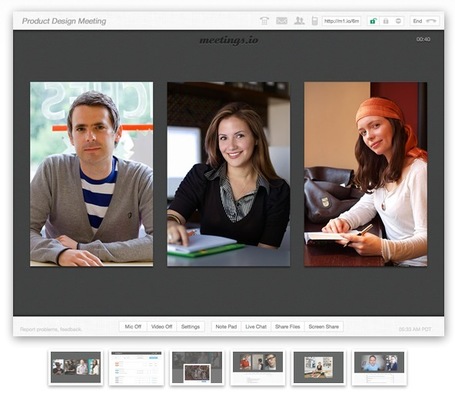The height and width of the screenshot is (400, 455).
Task: Toggle Video Off
Action: point(162,327)
